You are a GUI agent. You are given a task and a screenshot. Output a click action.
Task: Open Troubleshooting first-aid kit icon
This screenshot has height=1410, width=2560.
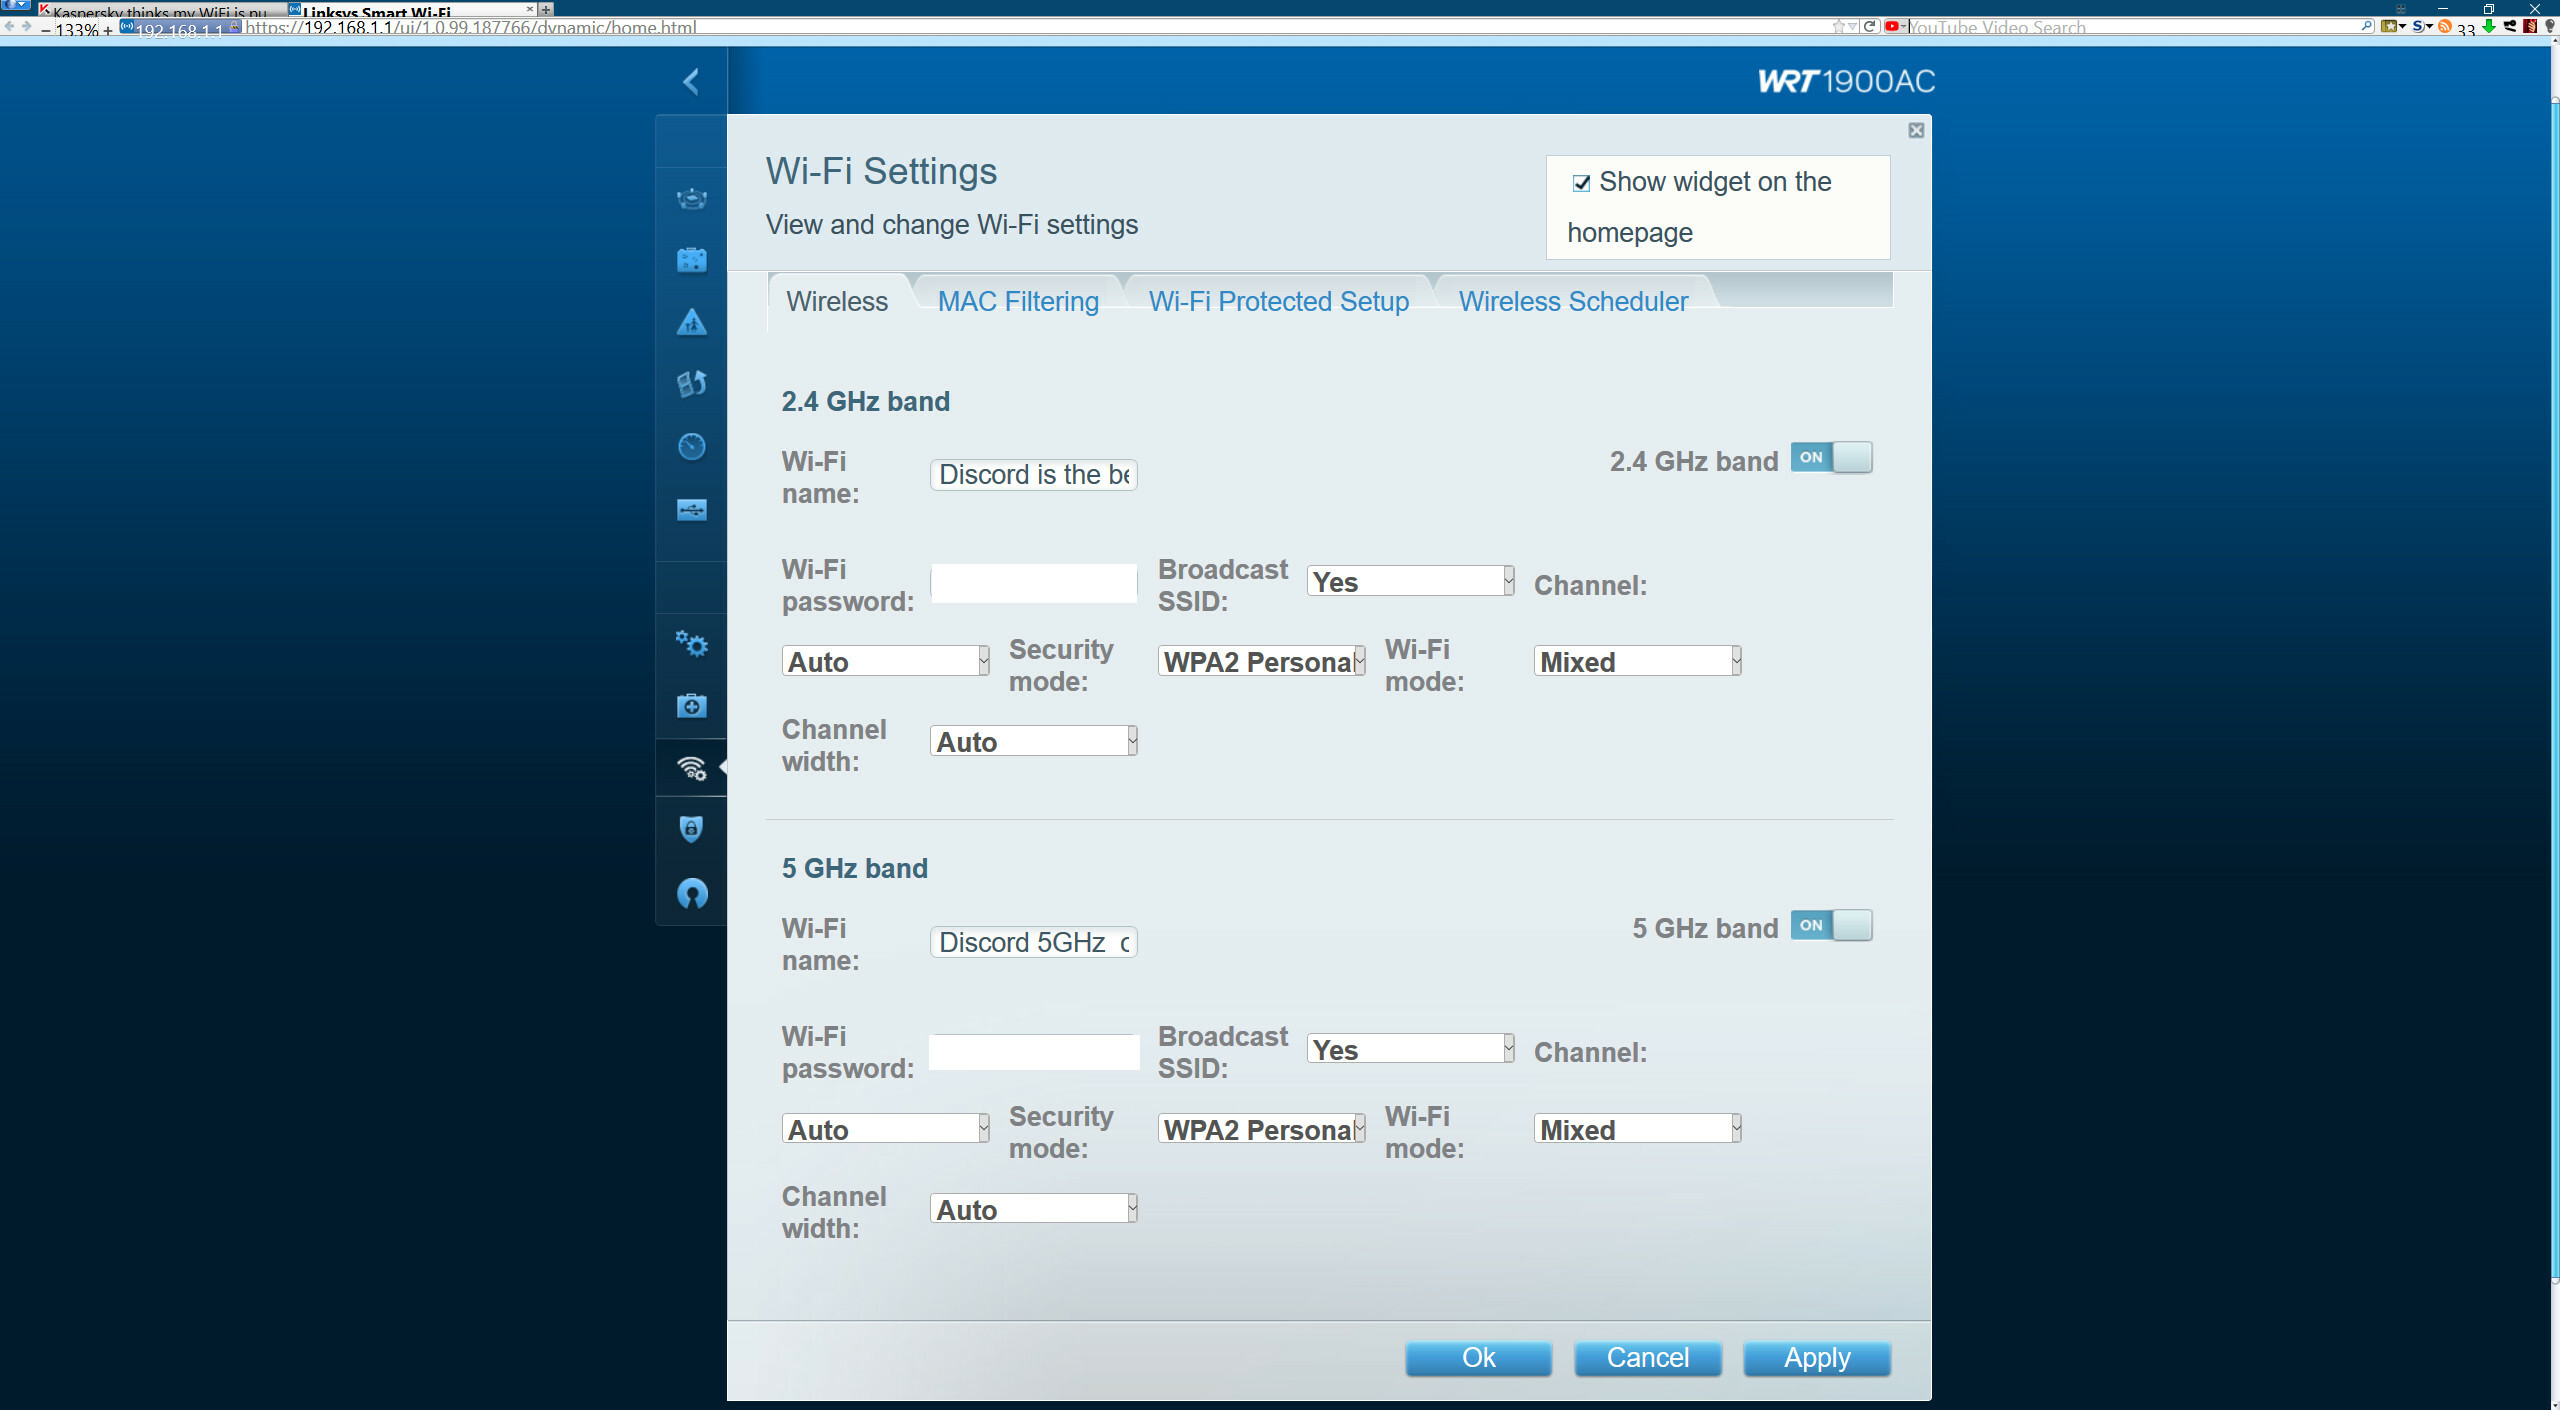point(691,706)
